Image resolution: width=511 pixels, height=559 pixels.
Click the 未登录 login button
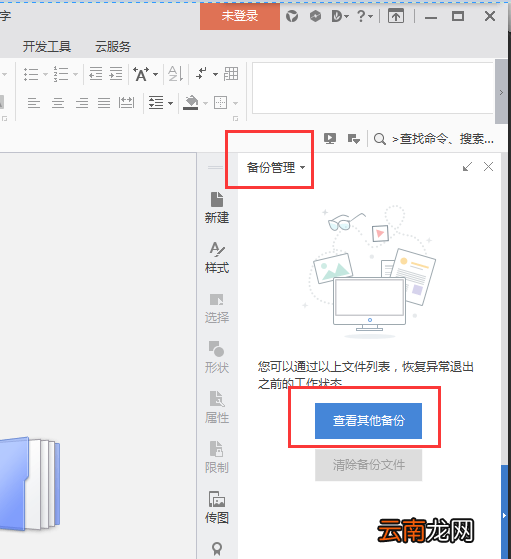point(240,16)
